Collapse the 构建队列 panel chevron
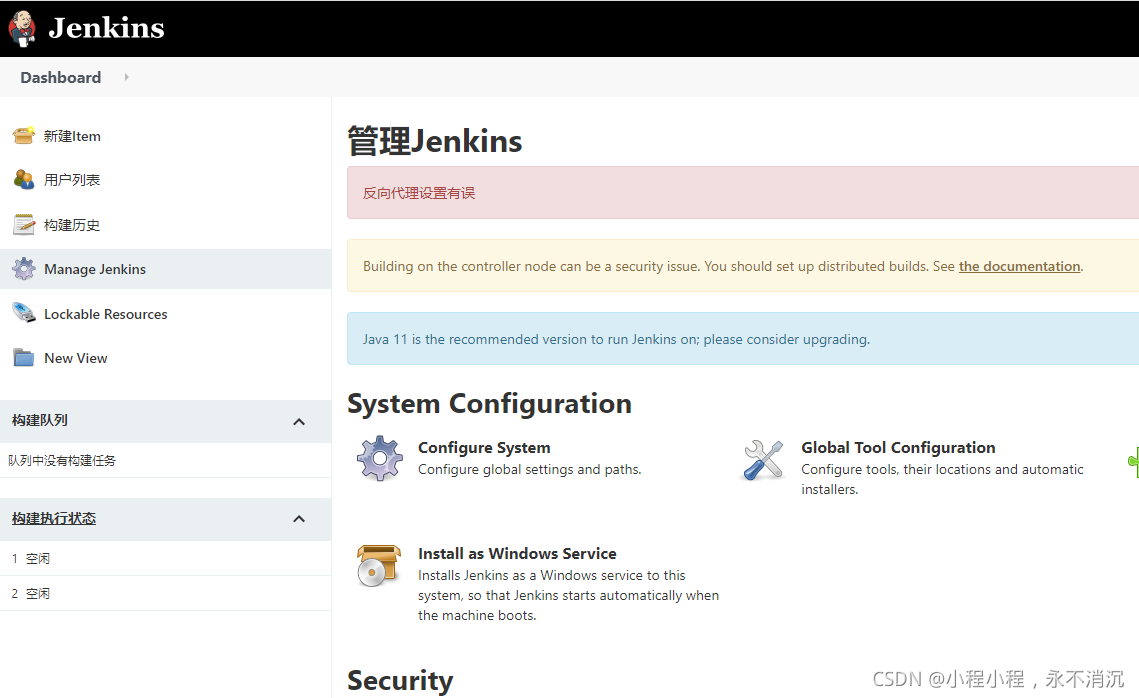The width and height of the screenshot is (1139, 698). click(299, 421)
